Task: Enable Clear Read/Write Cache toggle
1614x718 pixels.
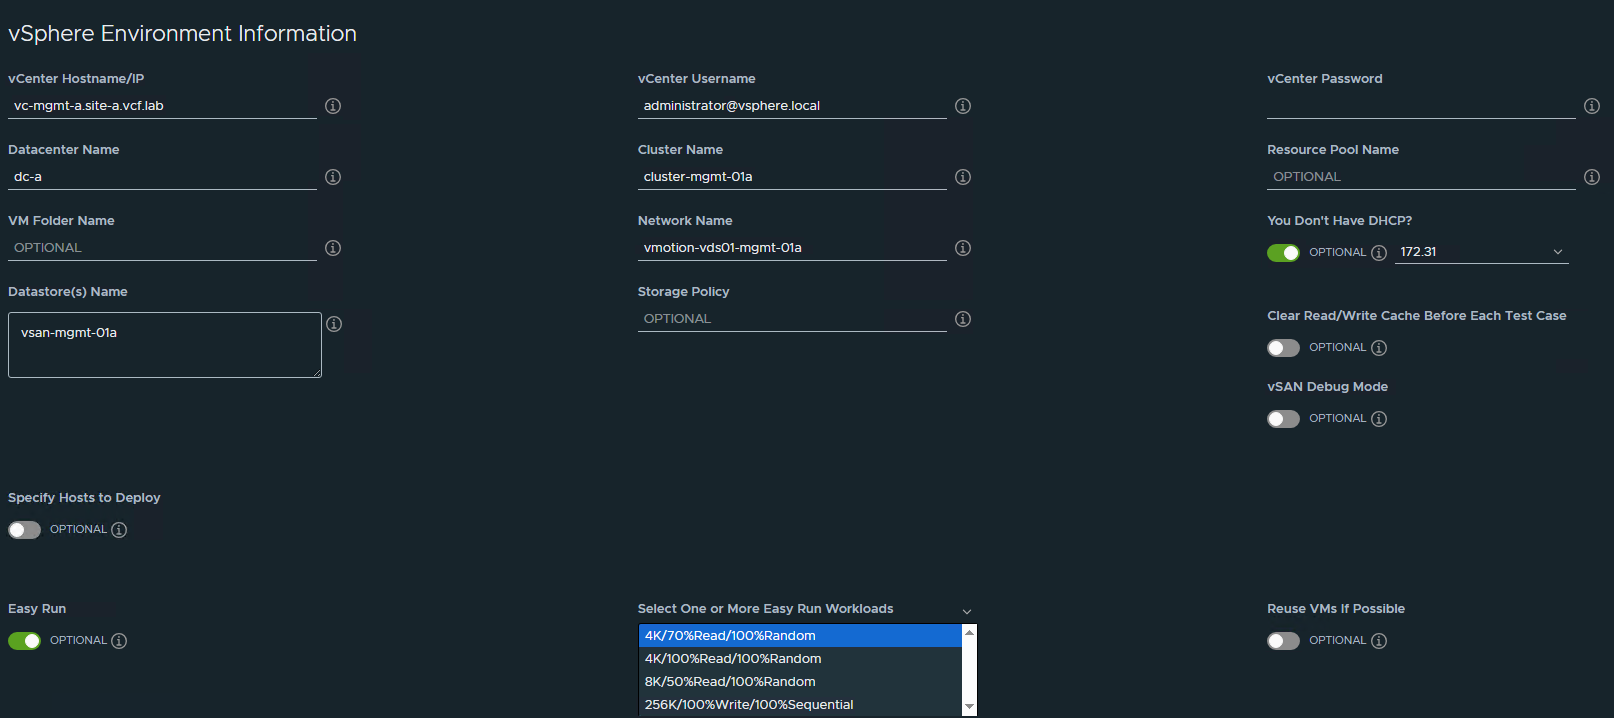Action: [1283, 348]
